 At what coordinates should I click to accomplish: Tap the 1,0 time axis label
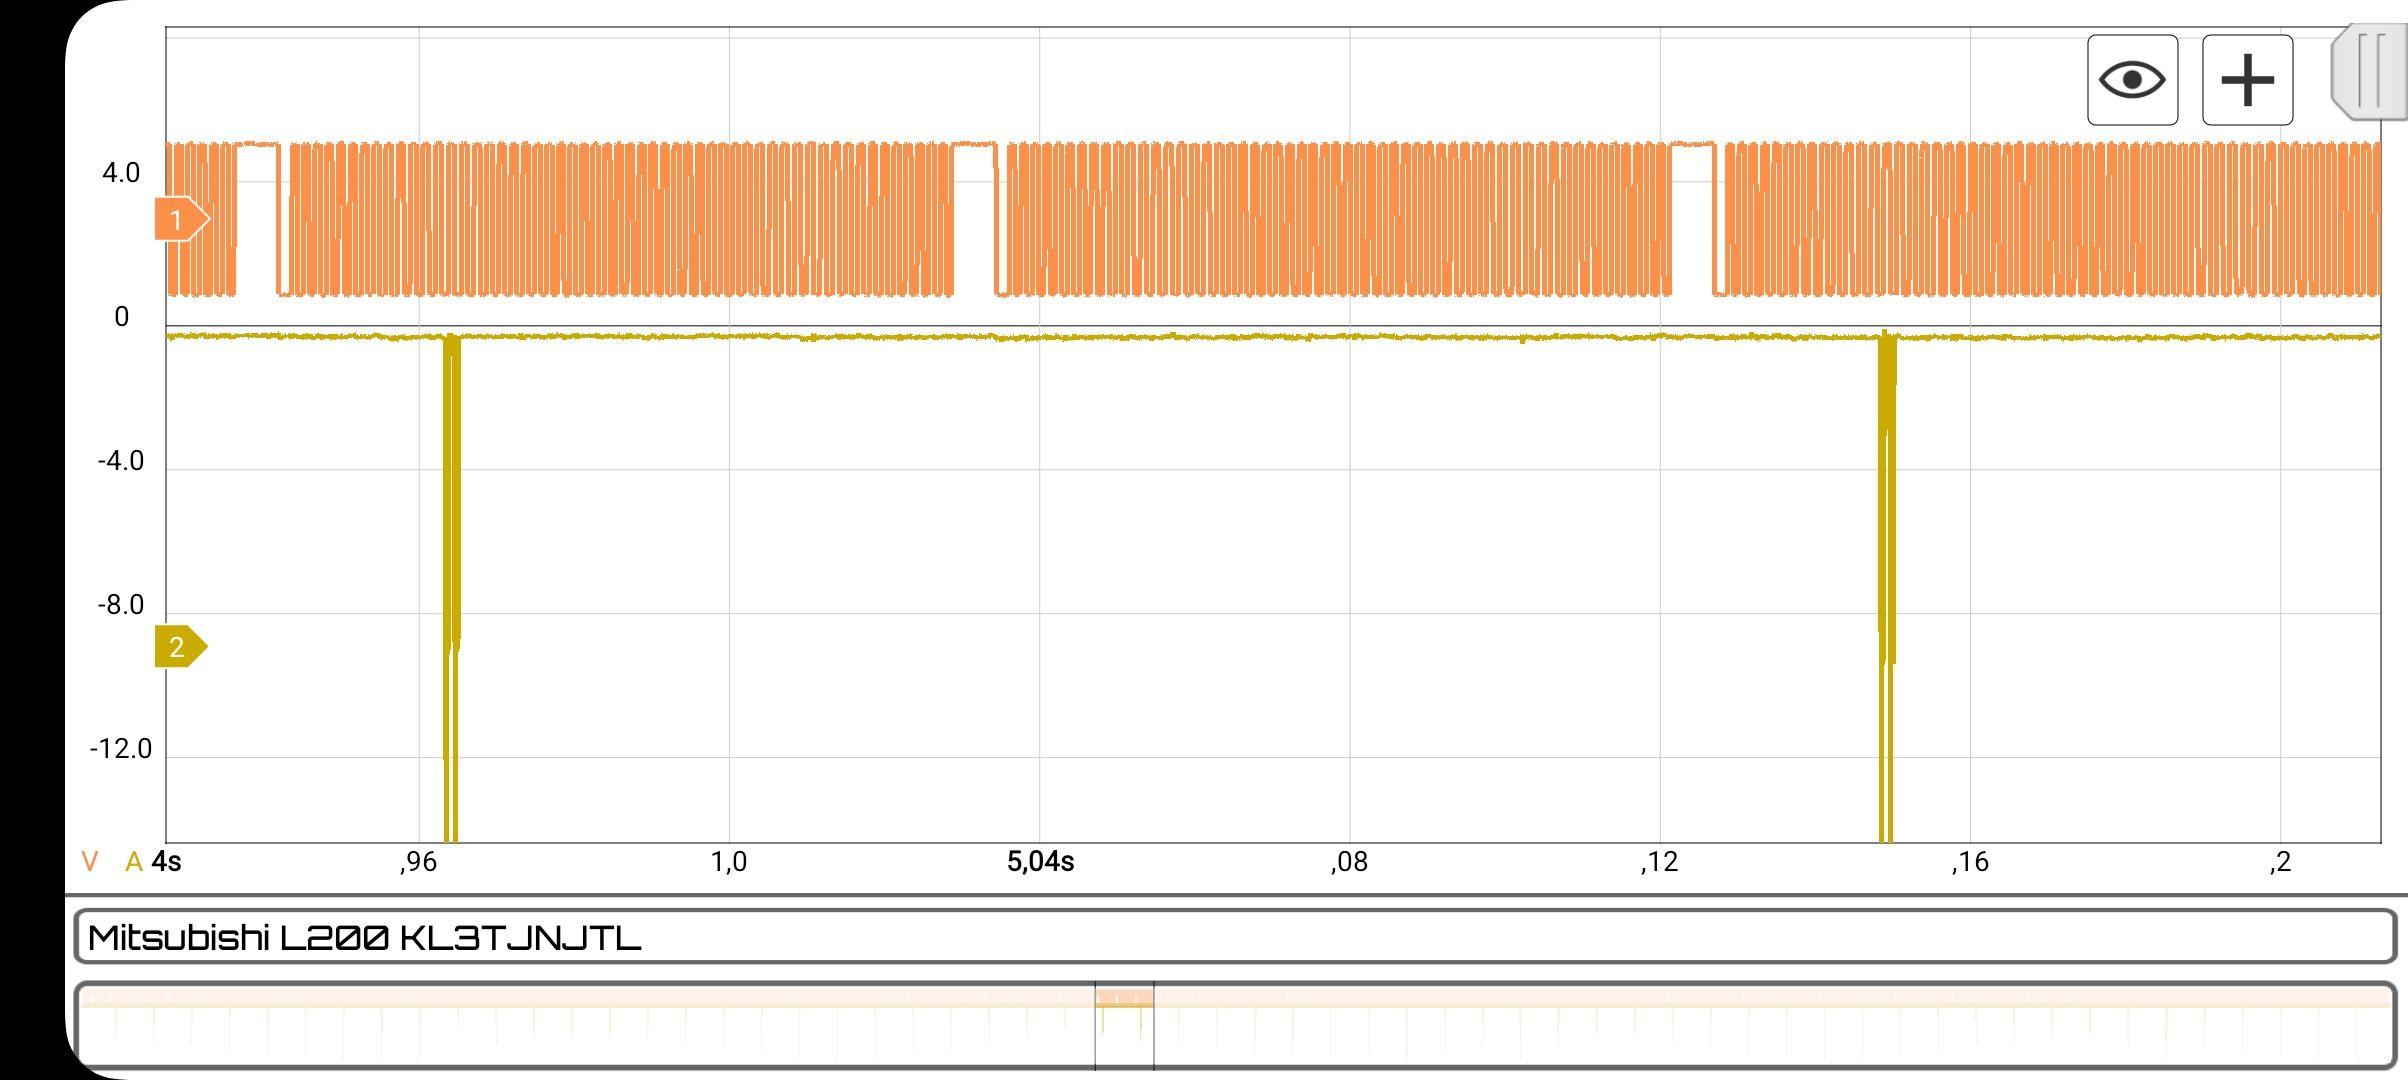click(x=728, y=862)
